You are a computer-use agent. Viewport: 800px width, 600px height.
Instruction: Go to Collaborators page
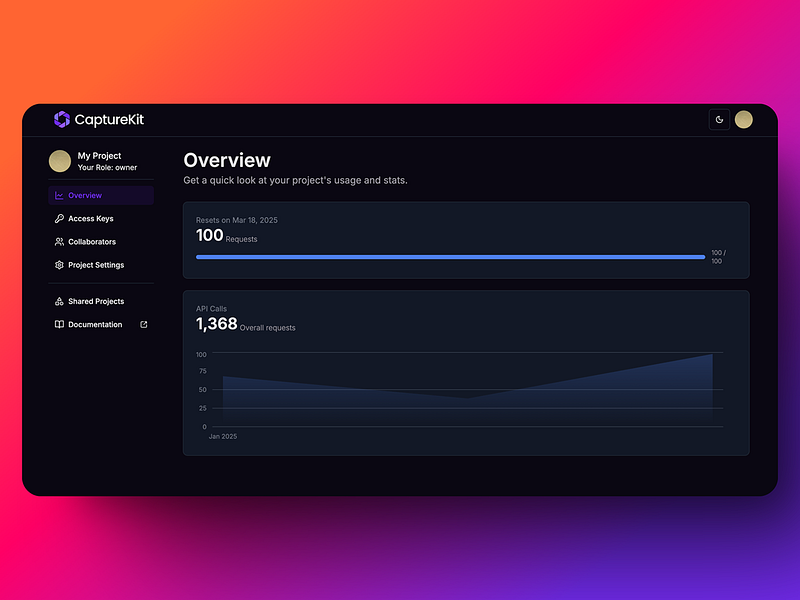click(x=101, y=242)
